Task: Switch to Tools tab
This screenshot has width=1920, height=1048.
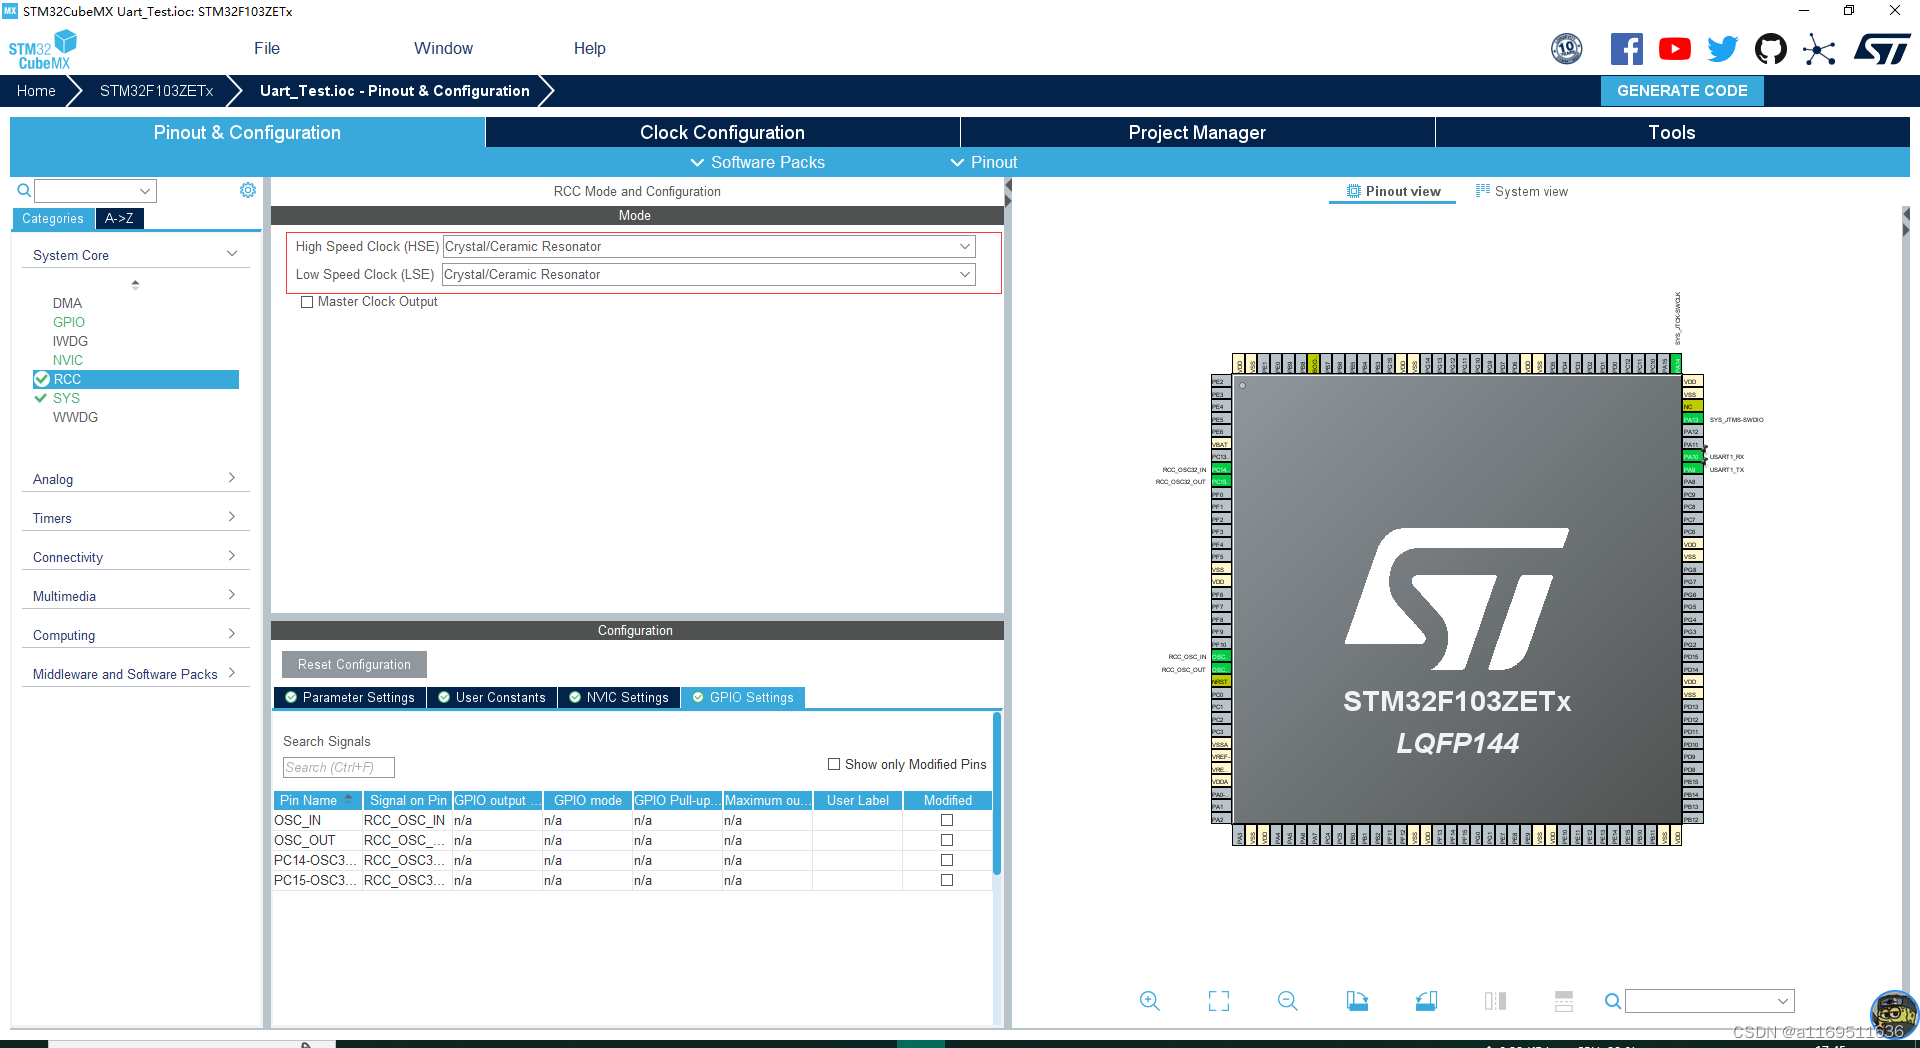Action: pyautogui.click(x=1672, y=132)
